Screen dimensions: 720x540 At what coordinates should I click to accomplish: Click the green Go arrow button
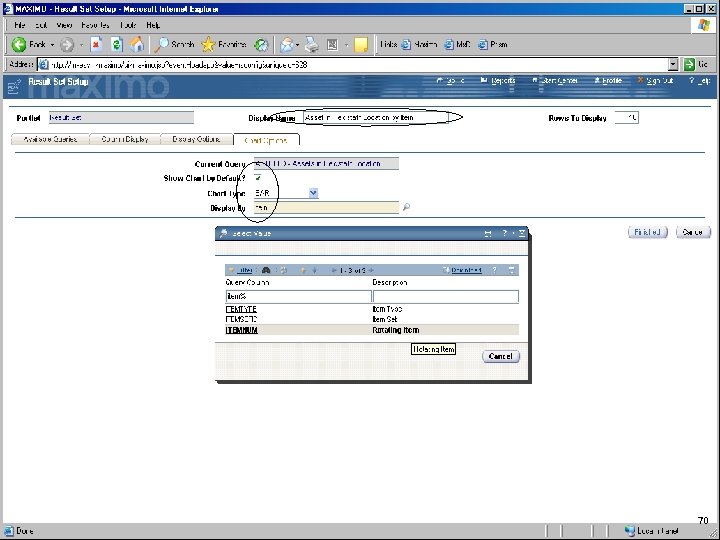coord(689,64)
